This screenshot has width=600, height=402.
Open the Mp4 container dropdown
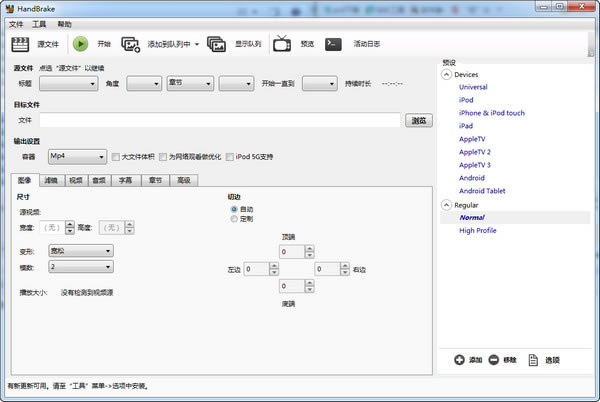[x=77, y=157]
